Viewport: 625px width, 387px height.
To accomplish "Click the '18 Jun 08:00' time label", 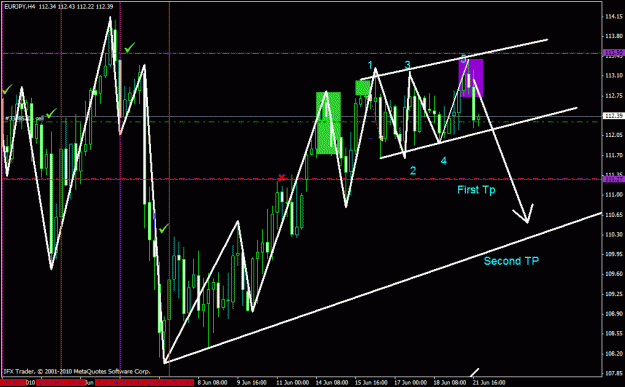I will coord(450,383).
